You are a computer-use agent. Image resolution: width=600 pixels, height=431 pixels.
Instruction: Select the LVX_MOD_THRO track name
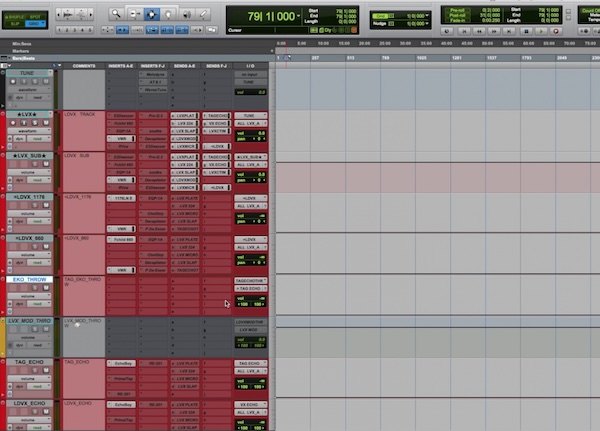[29, 321]
